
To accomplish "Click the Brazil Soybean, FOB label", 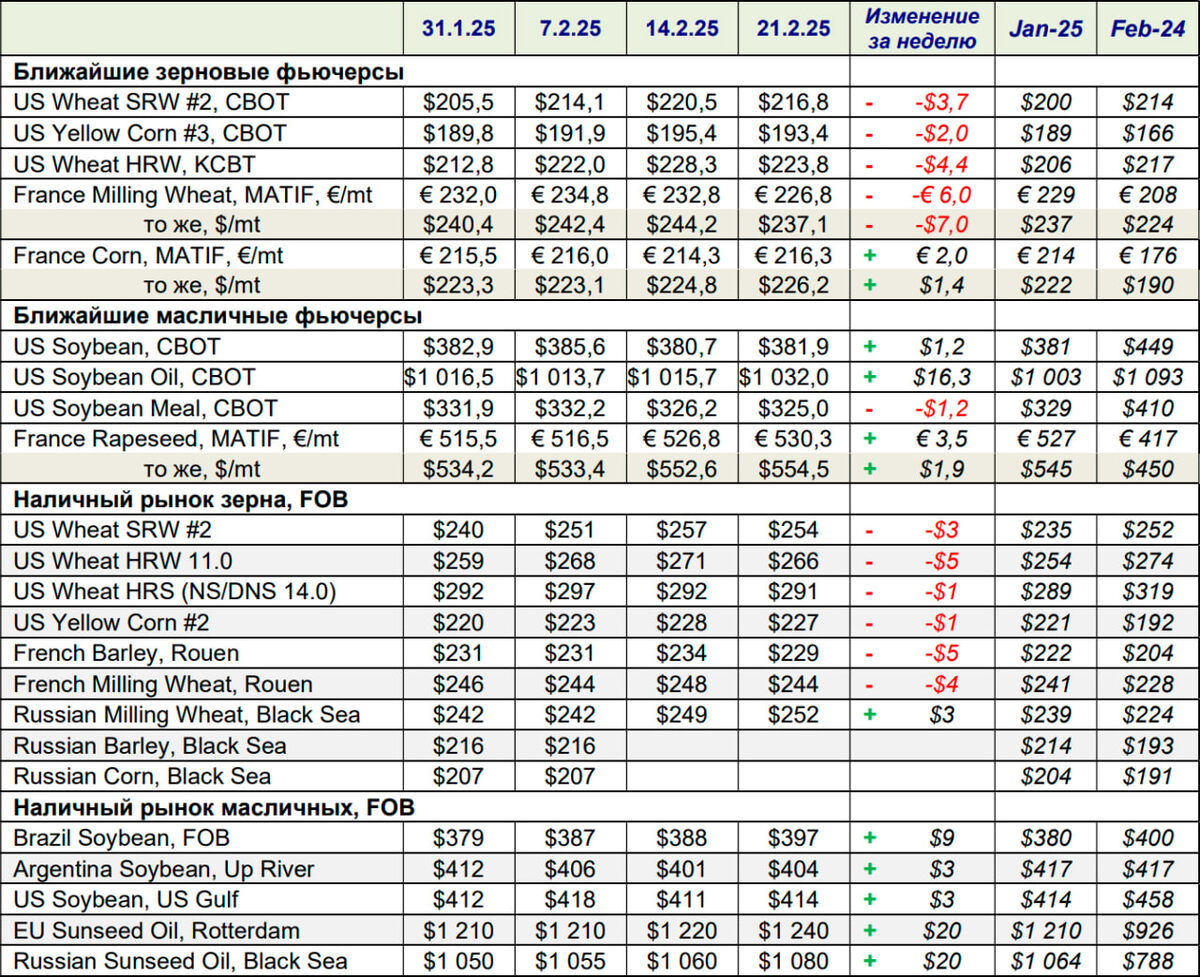I will (x=122, y=838).
